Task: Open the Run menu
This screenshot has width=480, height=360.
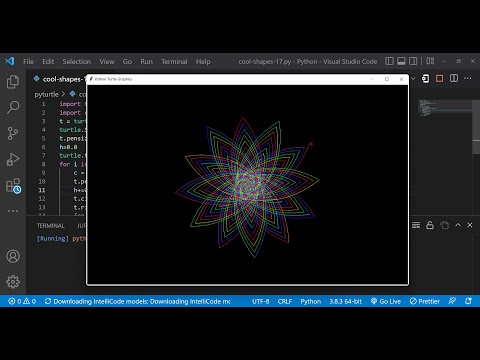Action: click(146, 61)
